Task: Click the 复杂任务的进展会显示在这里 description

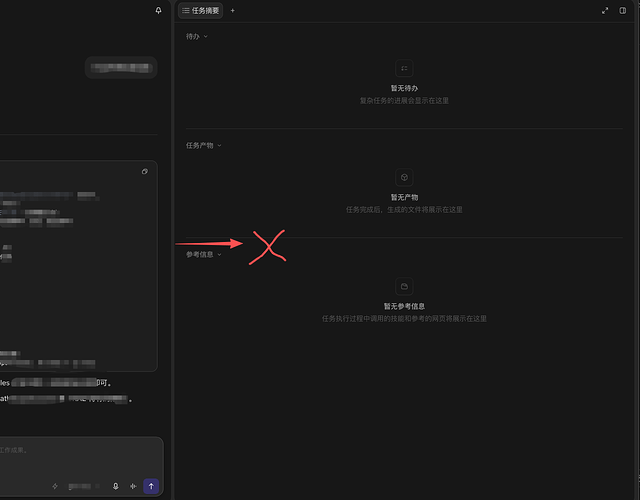Action: [404, 100]
